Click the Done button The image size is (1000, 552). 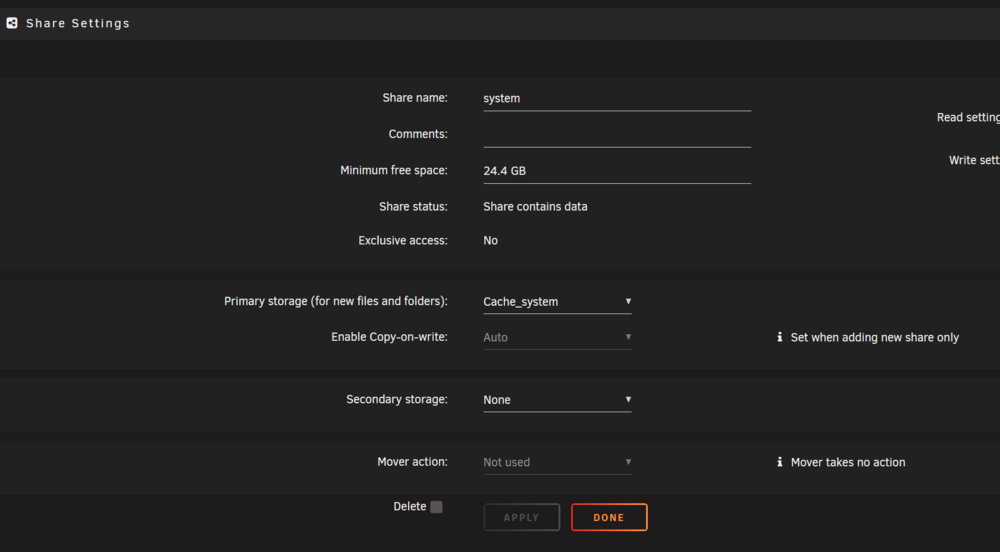[x=609, y=518]
